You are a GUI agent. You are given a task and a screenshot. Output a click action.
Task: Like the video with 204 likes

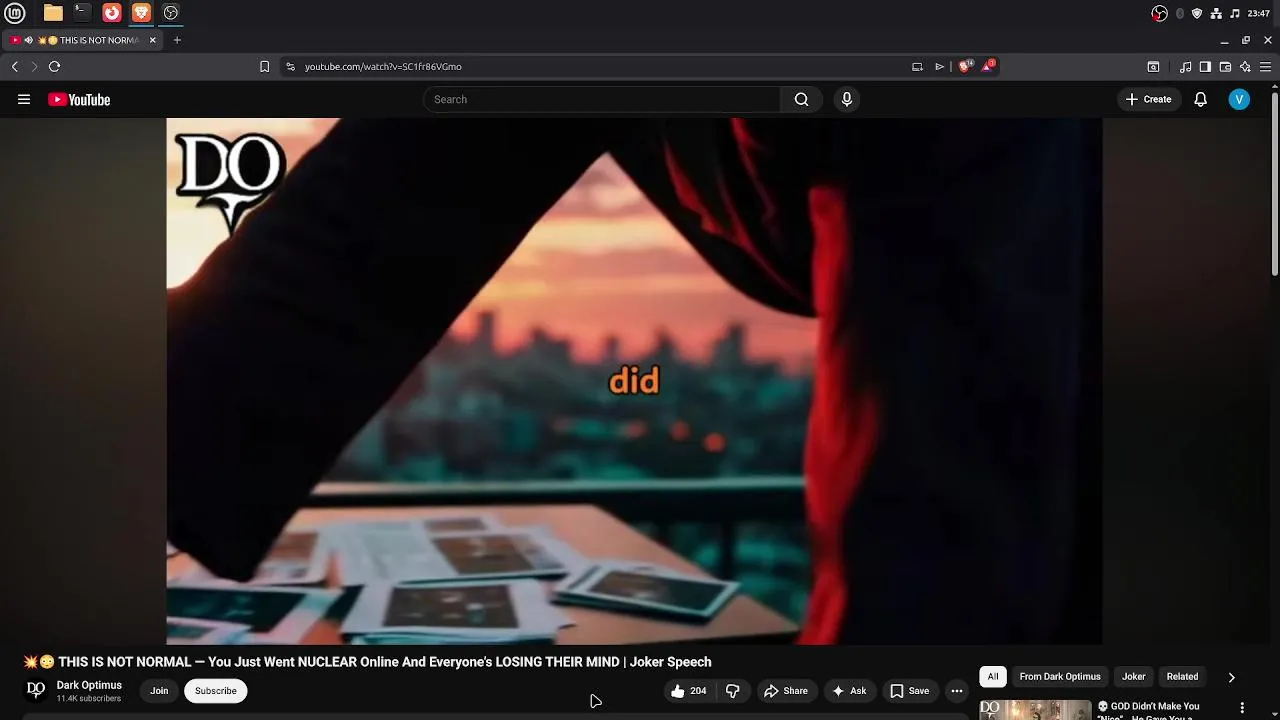pos(689,690)
